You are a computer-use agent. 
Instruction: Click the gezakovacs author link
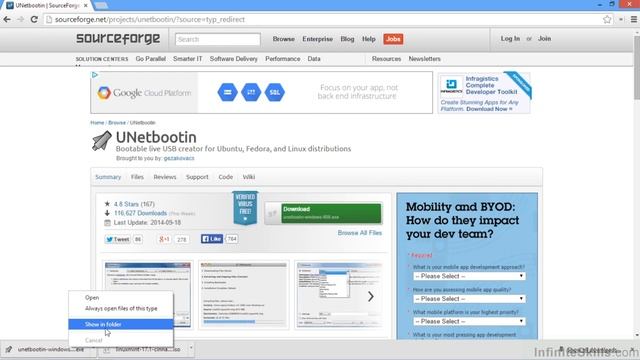(179, 158)
